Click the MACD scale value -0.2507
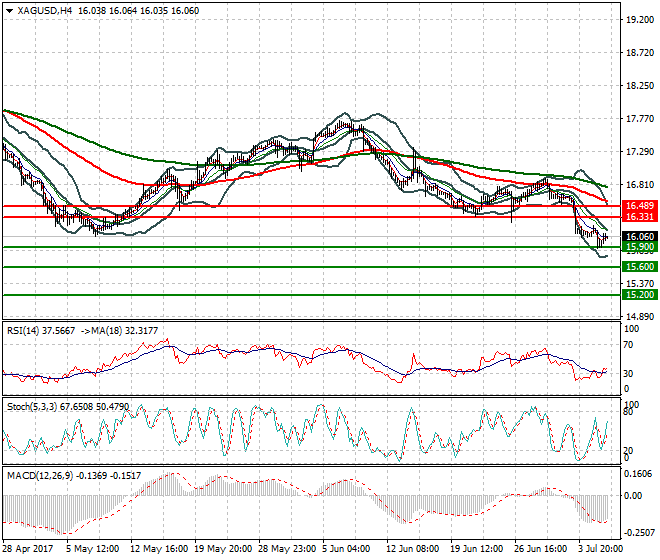The height and width of the screenshot is (560, 660). [x=639, y=533]
